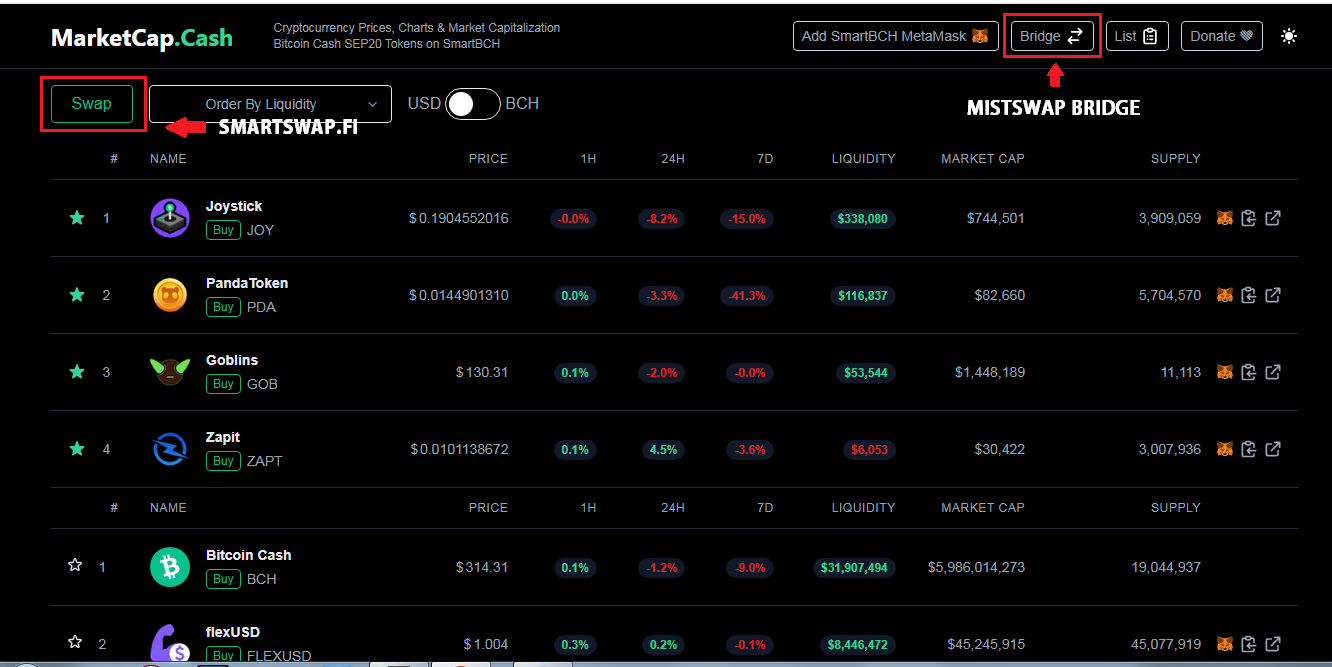Click Zapit 24H change 4.5%
Screen dimensions: 1332x667
[x=663, y=450]
